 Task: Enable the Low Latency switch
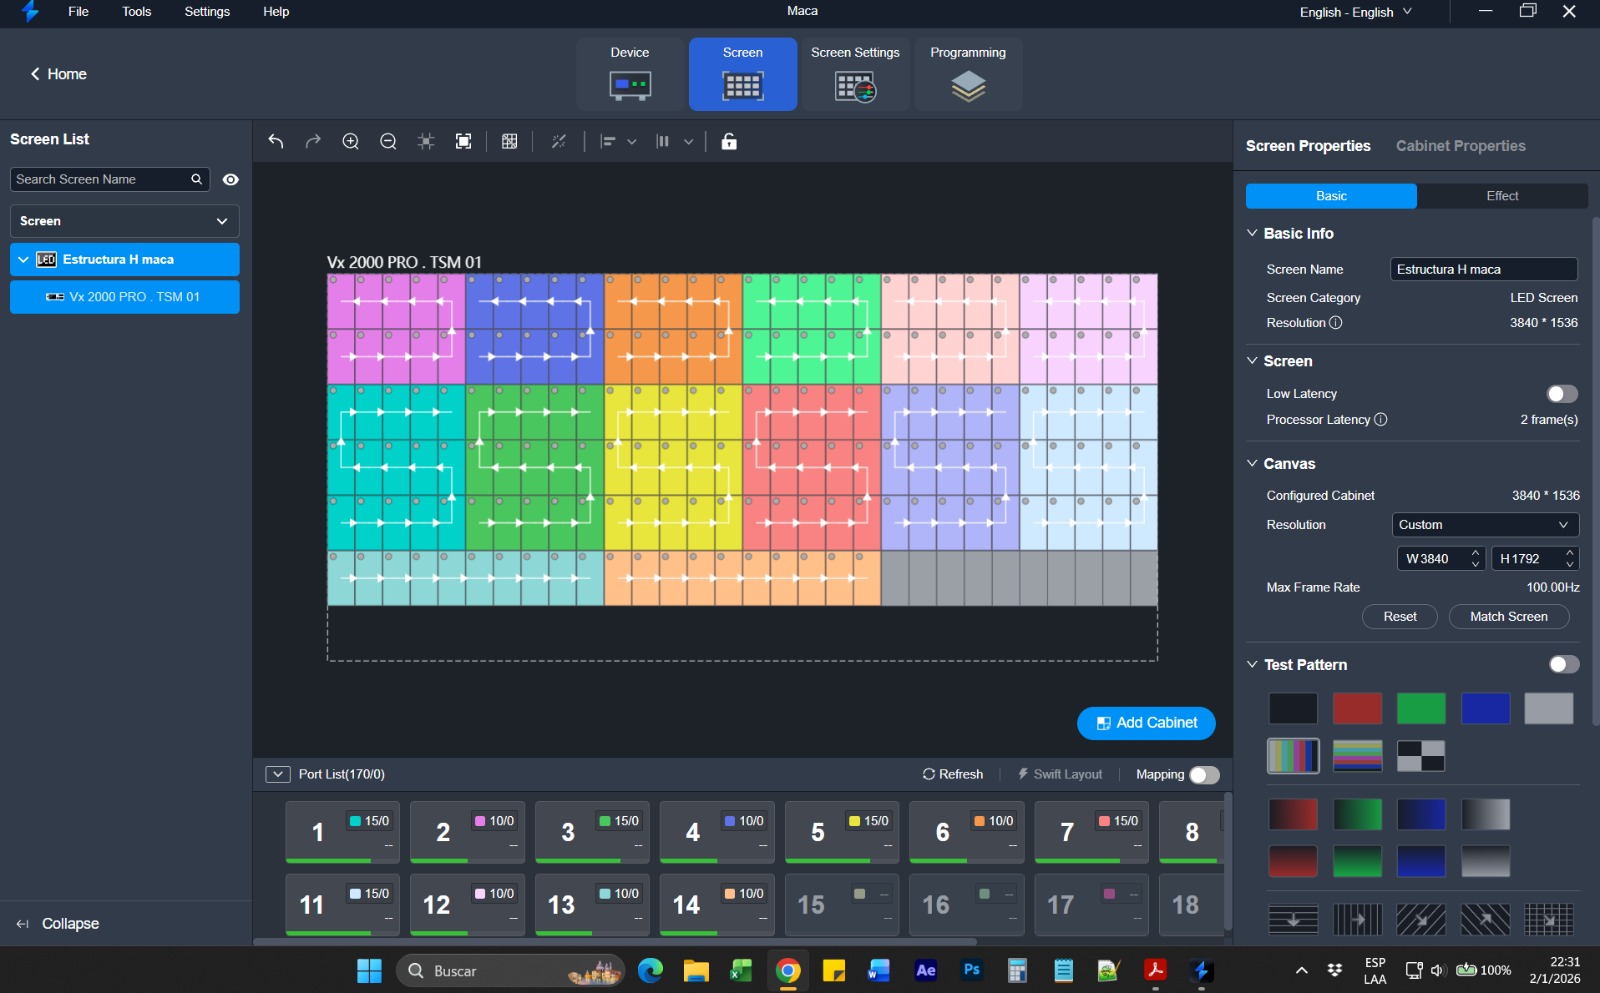point(1561,394)
